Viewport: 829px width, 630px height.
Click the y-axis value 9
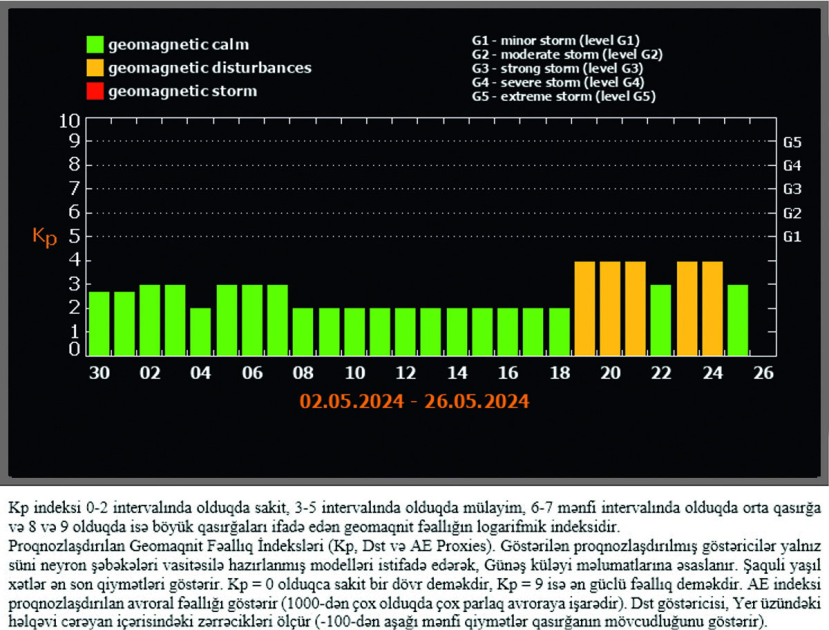(74, 141)
